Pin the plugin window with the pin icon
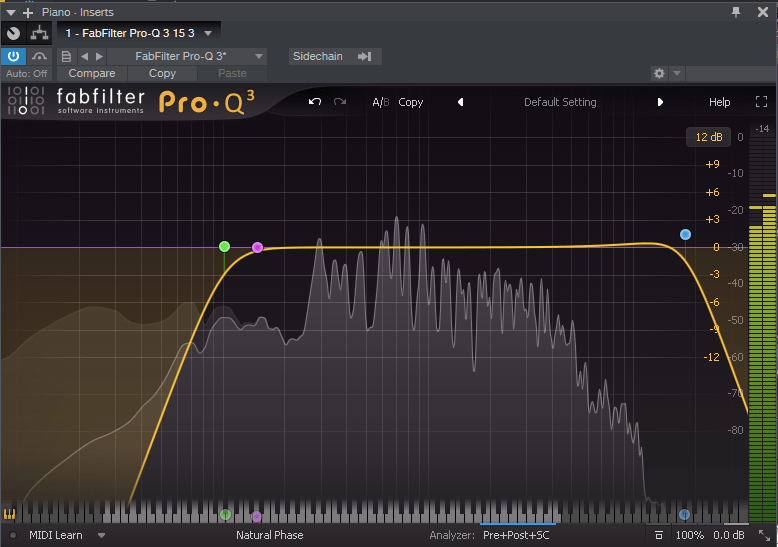 pyautogui.click(x=737, y=12)
